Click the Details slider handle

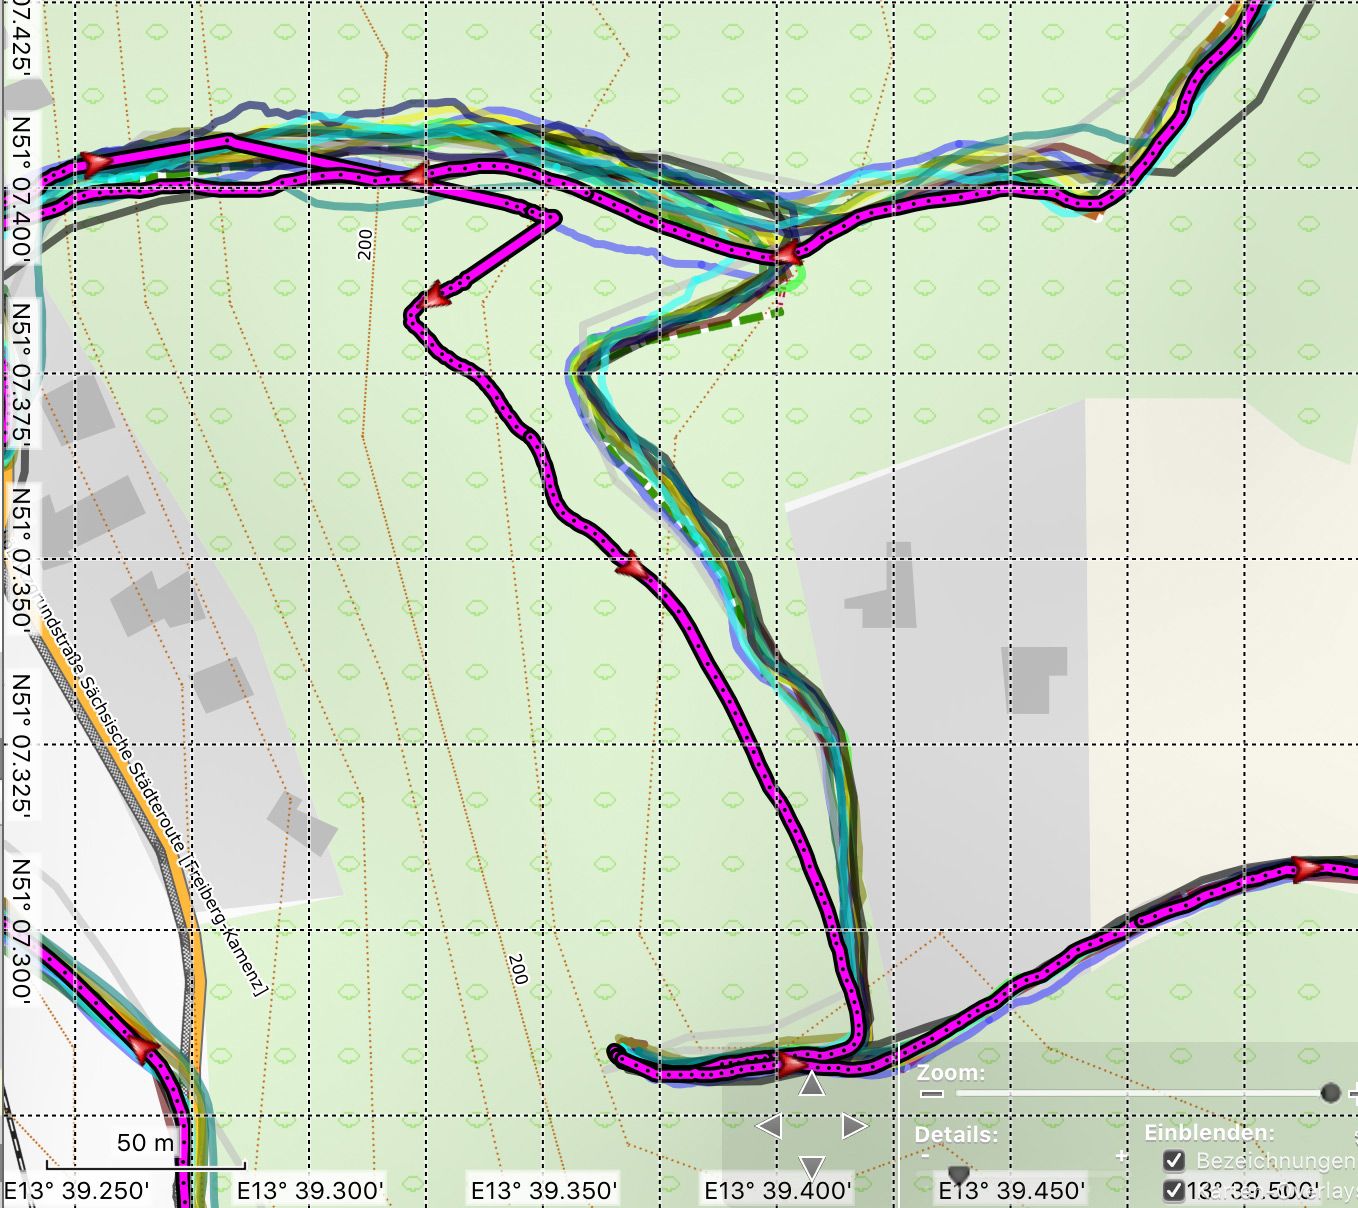[958, 1173]
